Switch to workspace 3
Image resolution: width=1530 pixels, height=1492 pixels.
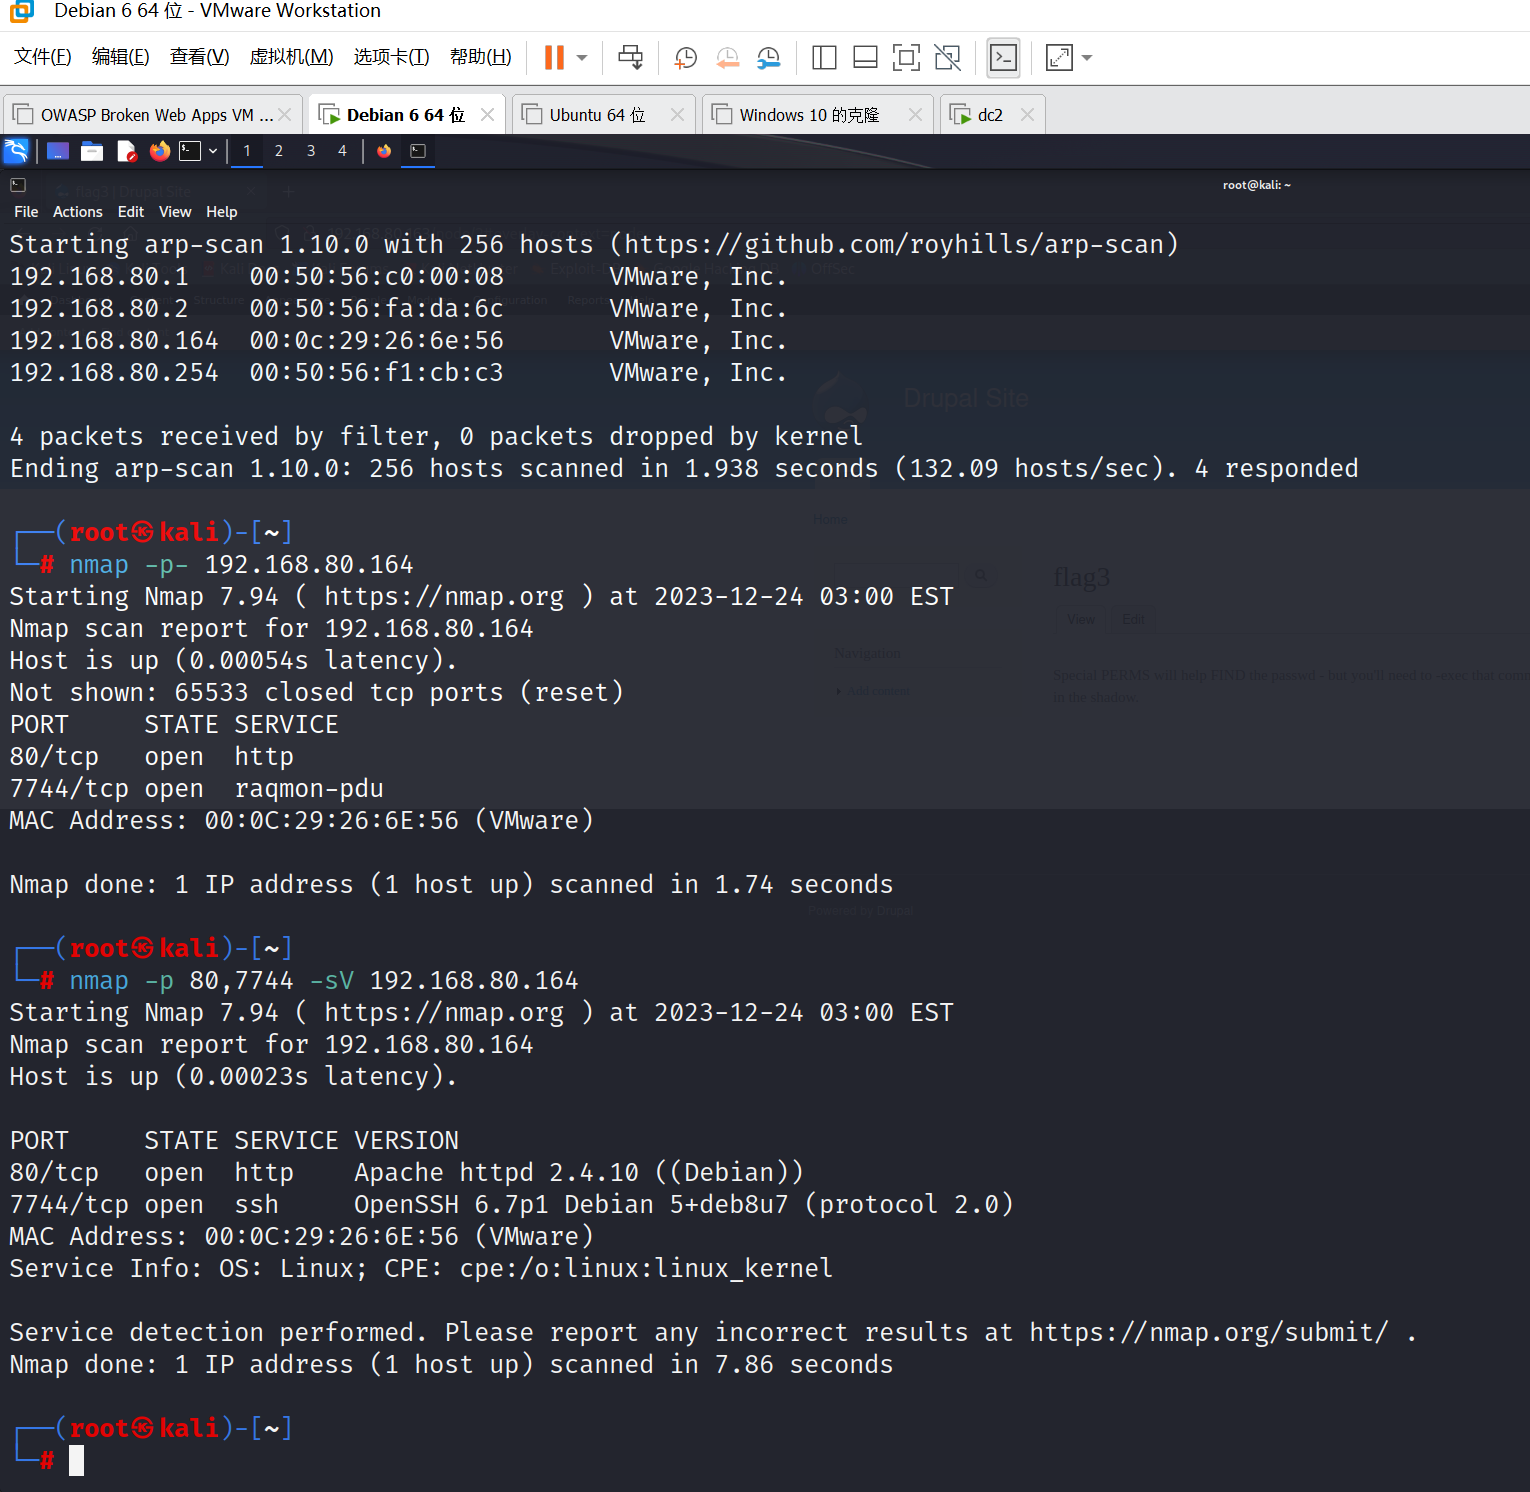click(311, 151)
